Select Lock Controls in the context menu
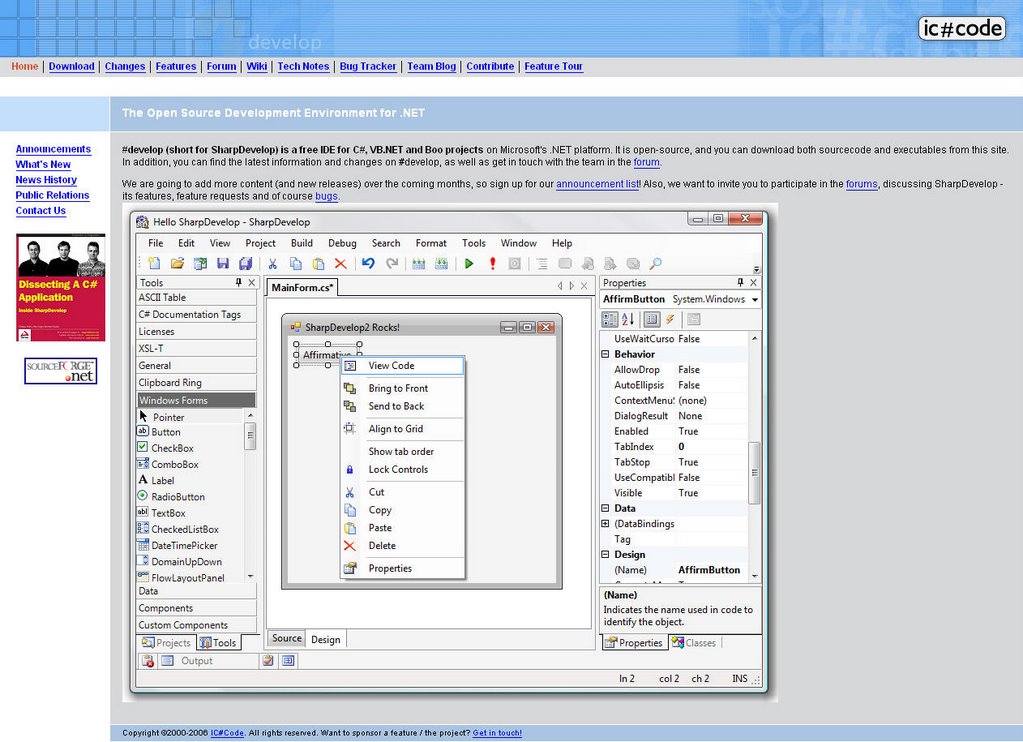1023x742 pixels. pos(403,470)
